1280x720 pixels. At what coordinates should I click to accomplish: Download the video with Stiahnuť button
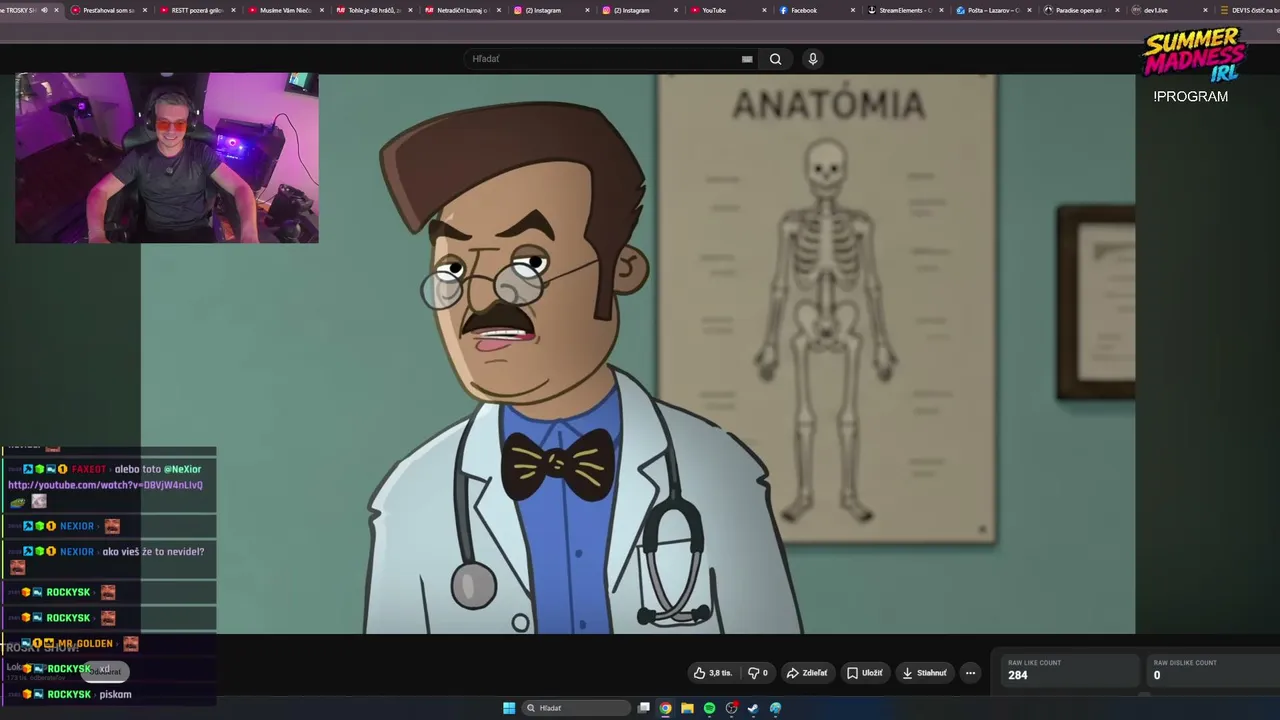[x=925, y=673]
